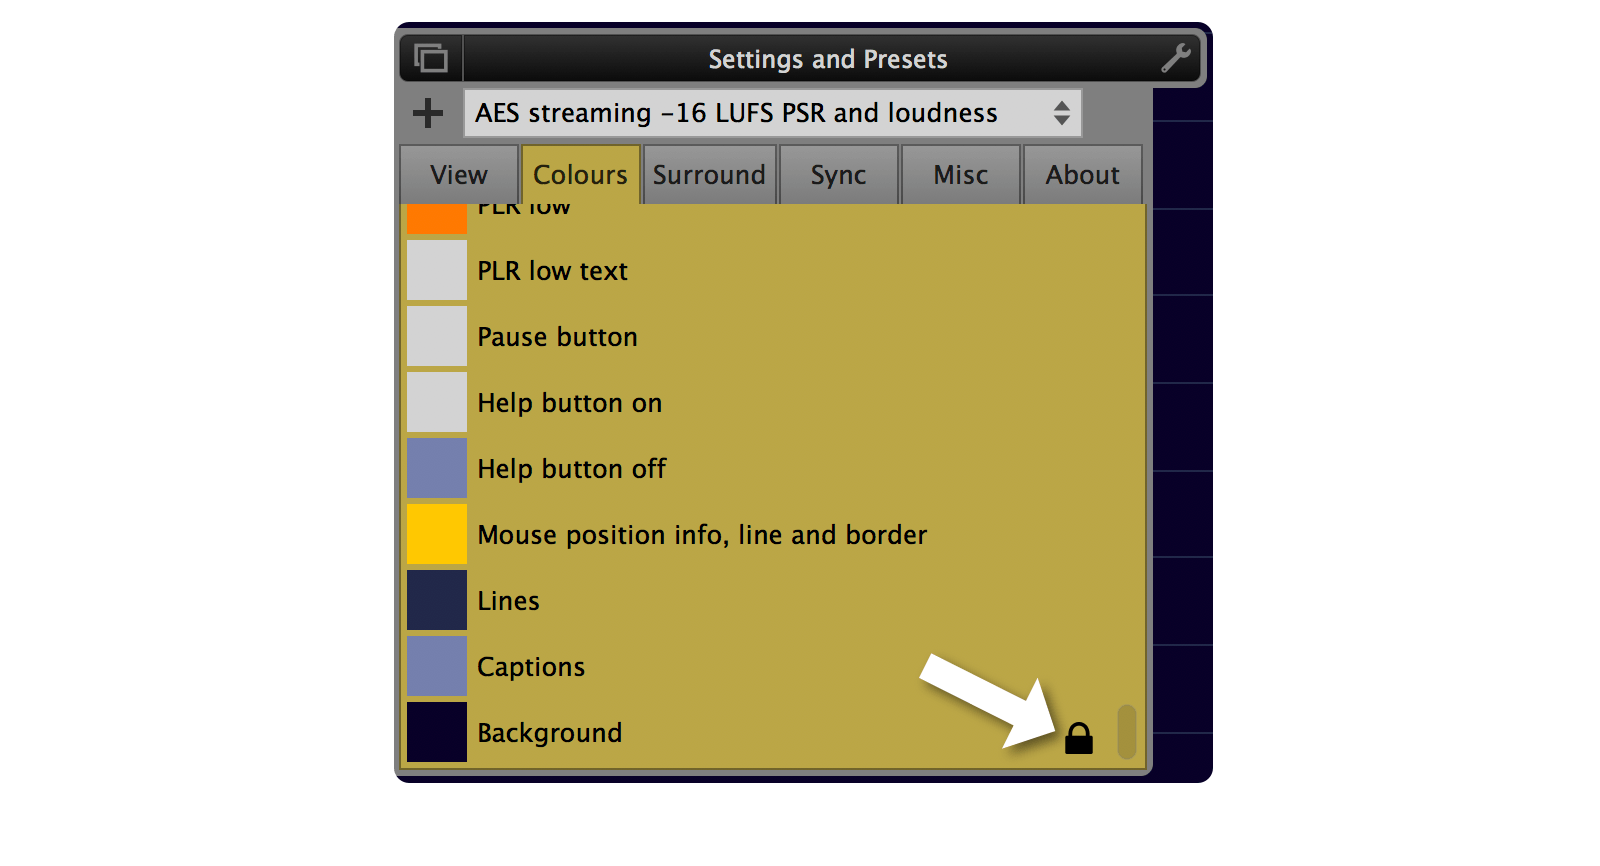Toggle the padlock lock icon
The image size is (1600, 866).
1078,739
